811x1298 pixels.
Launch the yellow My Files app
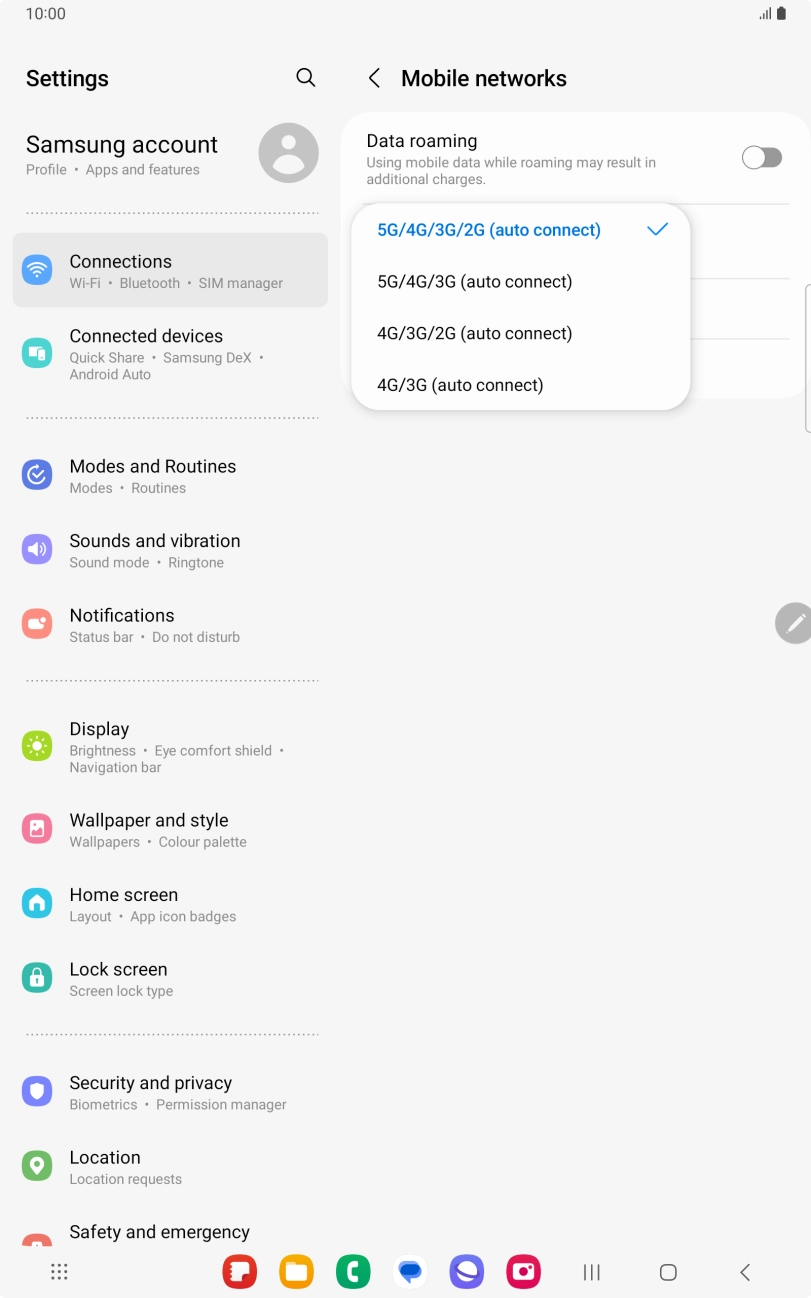[x=296, y=1272]
